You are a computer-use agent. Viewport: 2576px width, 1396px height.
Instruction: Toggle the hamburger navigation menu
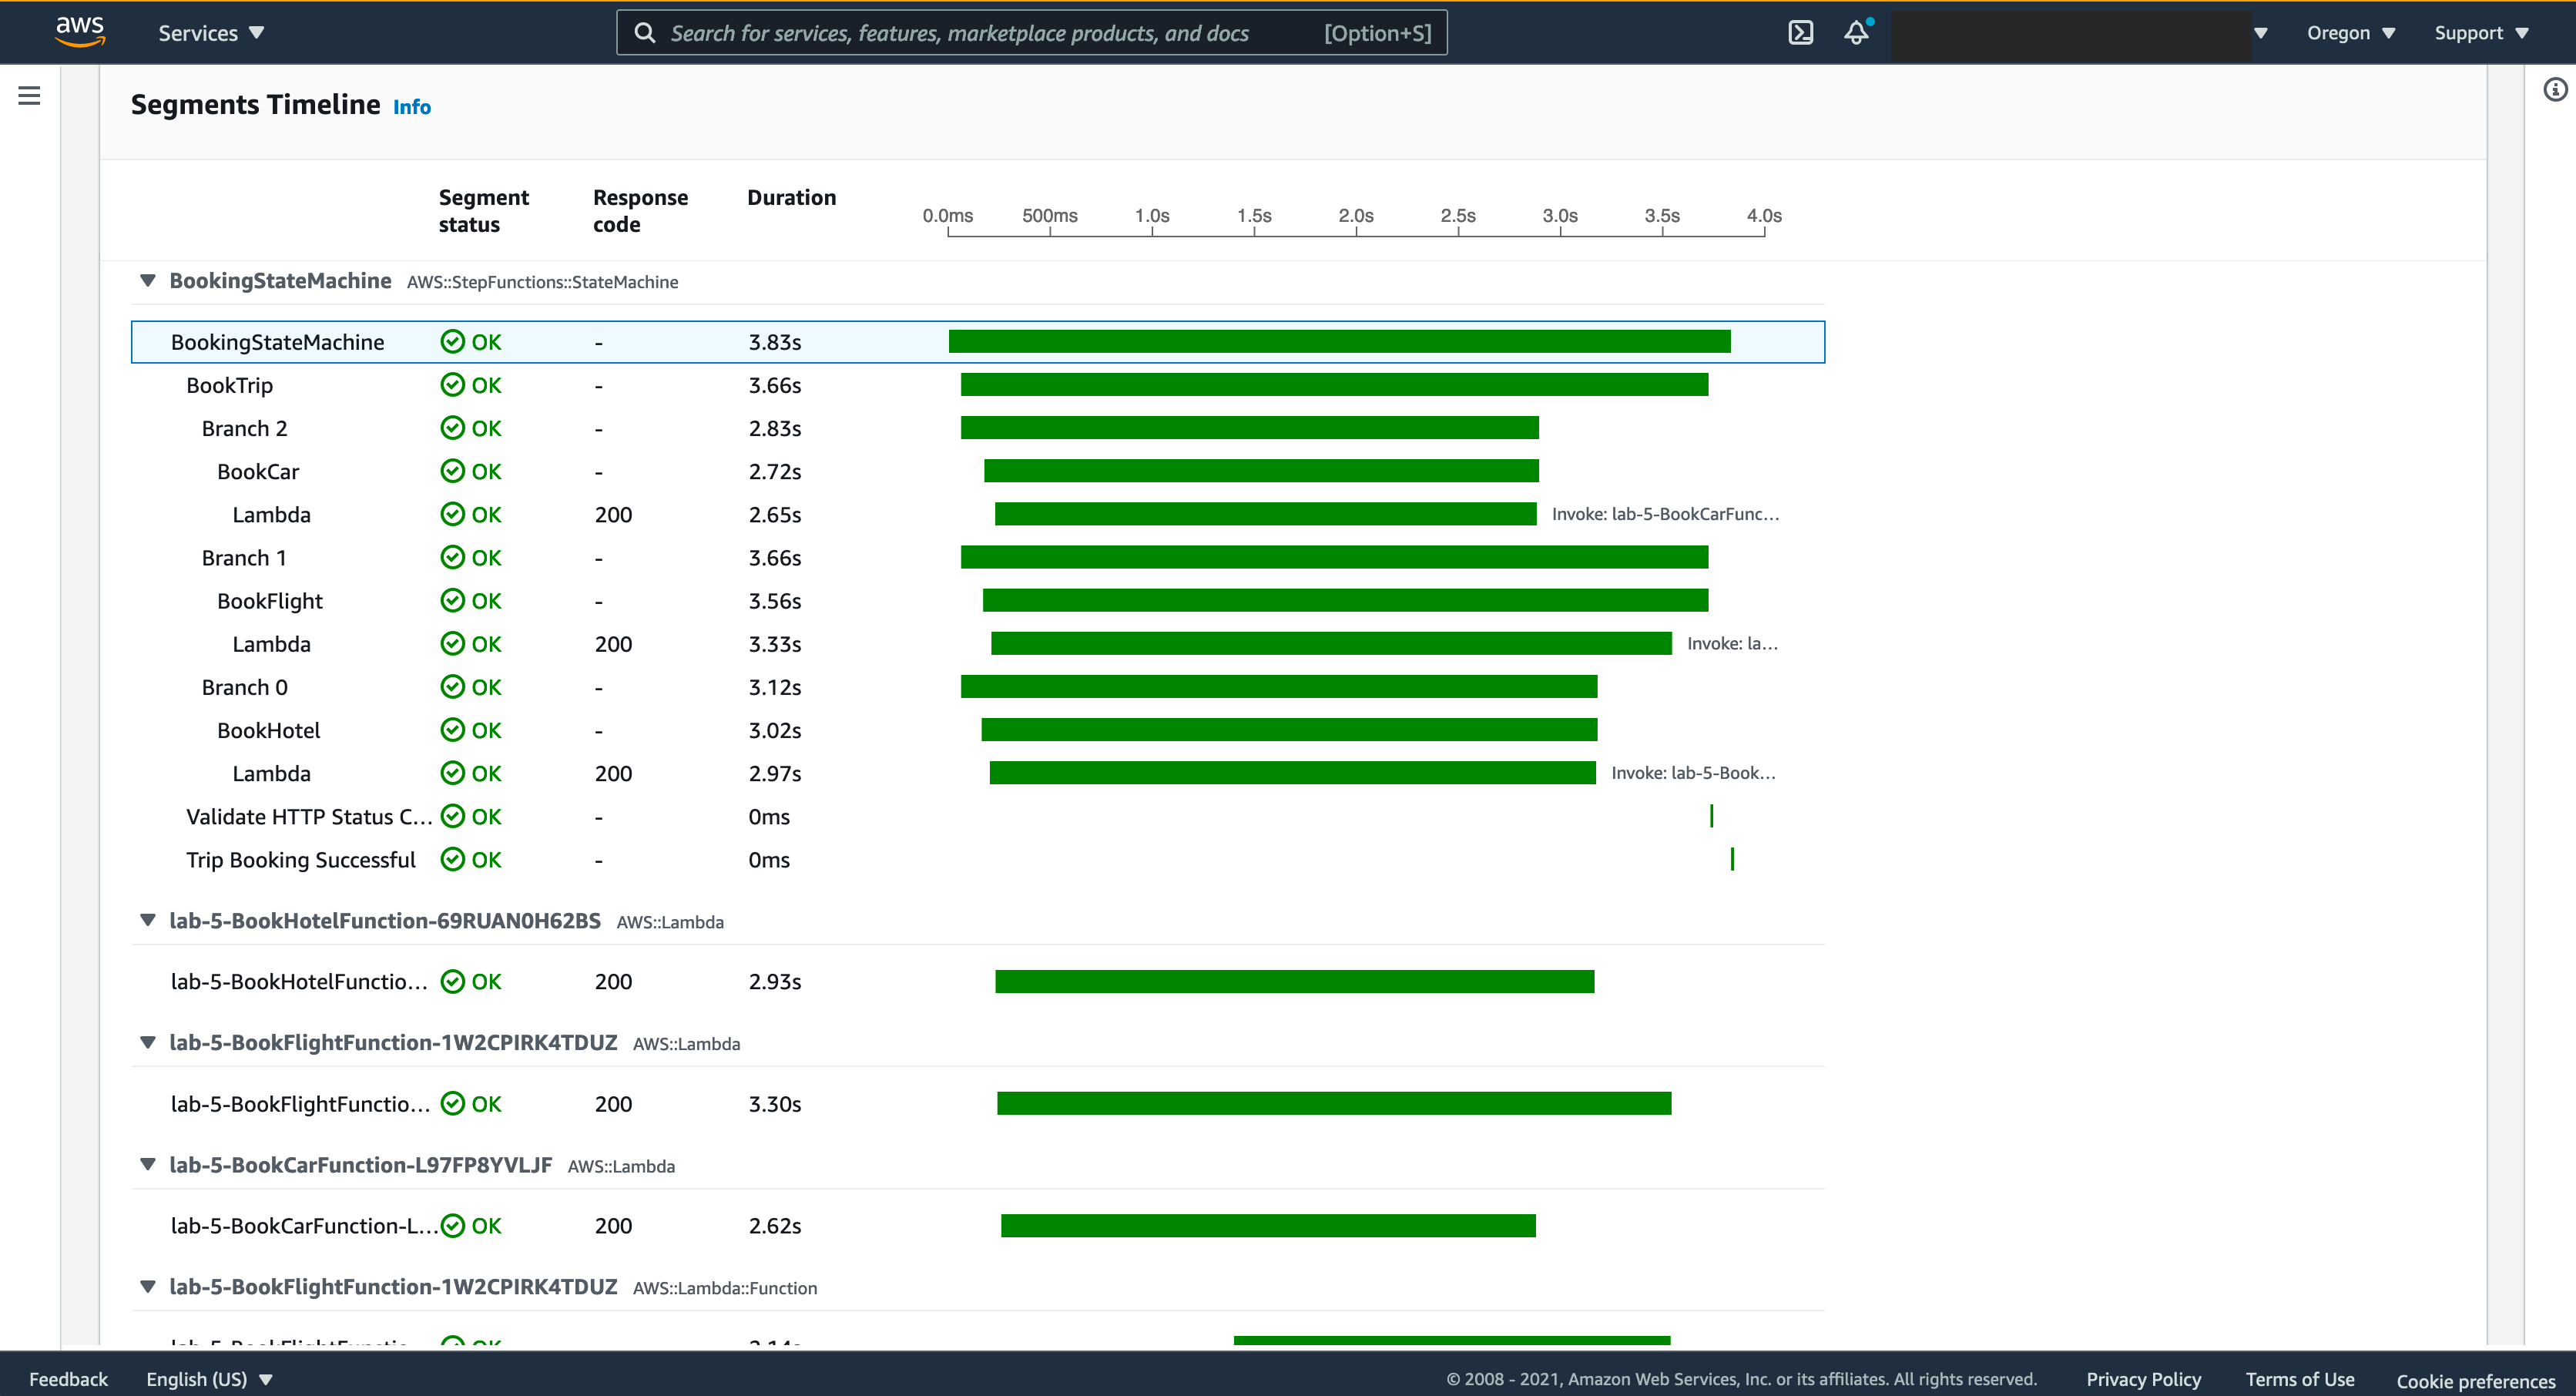tap(29, 96)
